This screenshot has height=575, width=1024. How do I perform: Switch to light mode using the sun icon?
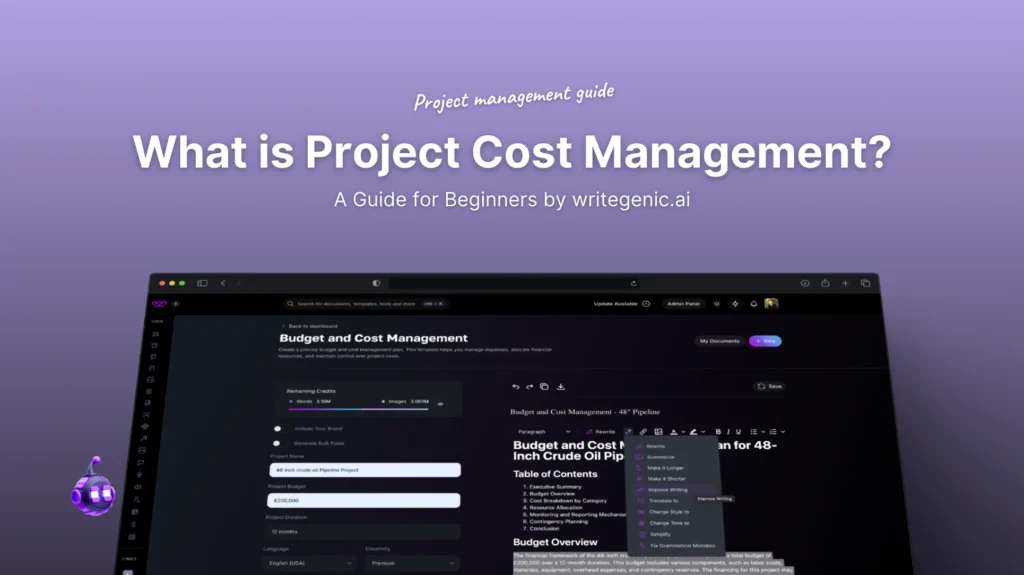coord(716,304)
